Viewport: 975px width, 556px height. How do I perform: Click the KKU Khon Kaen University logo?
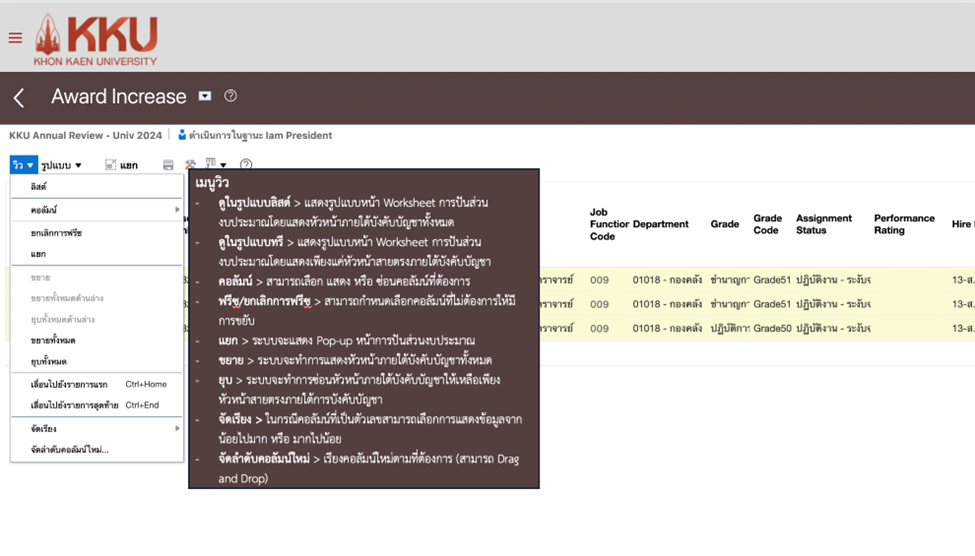point(96,39)
